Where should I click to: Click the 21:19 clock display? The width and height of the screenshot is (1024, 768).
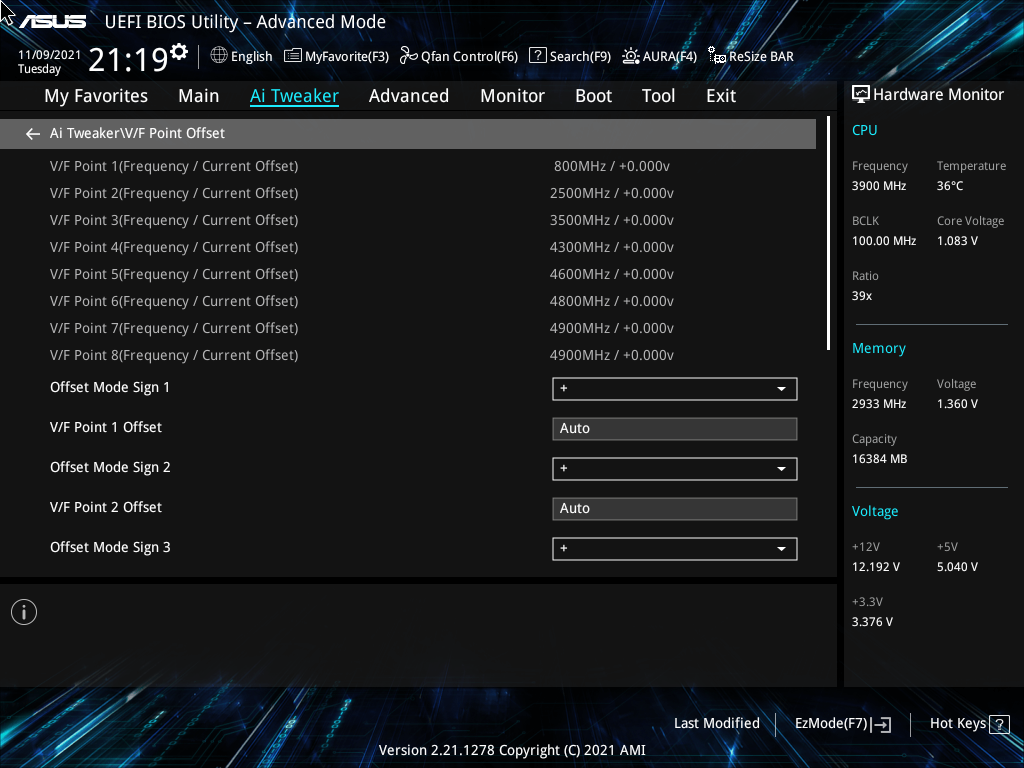click(128, 59)
